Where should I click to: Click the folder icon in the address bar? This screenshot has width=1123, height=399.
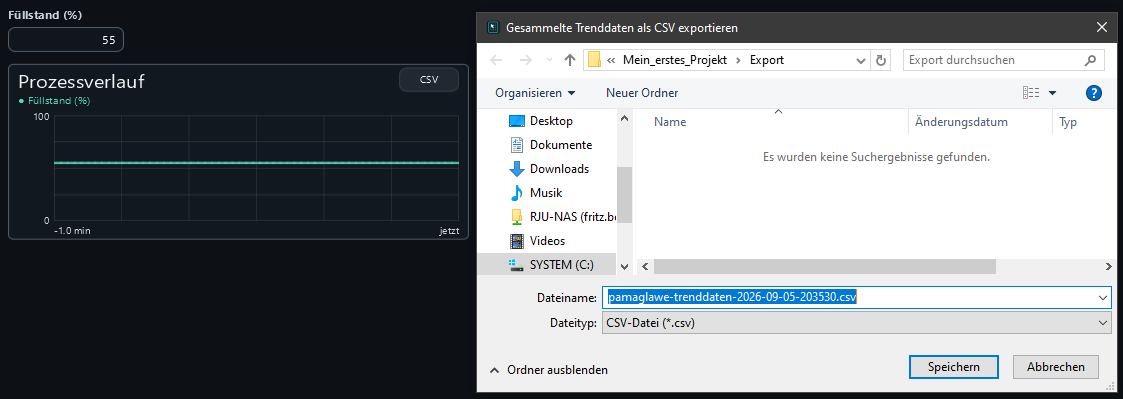594,60
